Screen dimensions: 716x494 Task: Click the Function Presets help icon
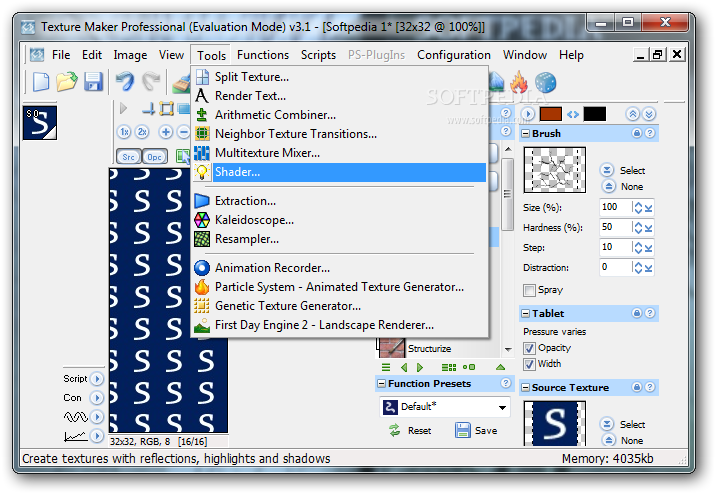505,383
